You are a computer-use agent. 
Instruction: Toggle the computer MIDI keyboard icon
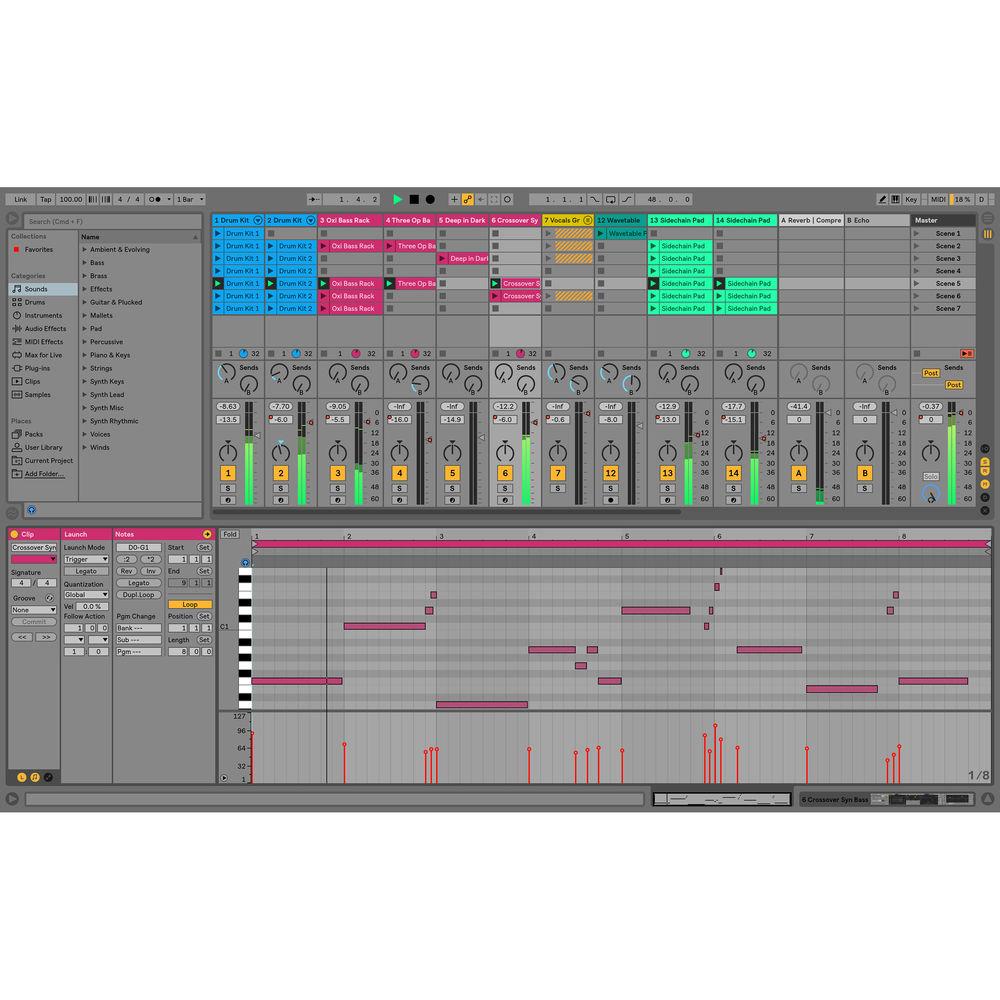pyautogui.click(x=897, y=200)
